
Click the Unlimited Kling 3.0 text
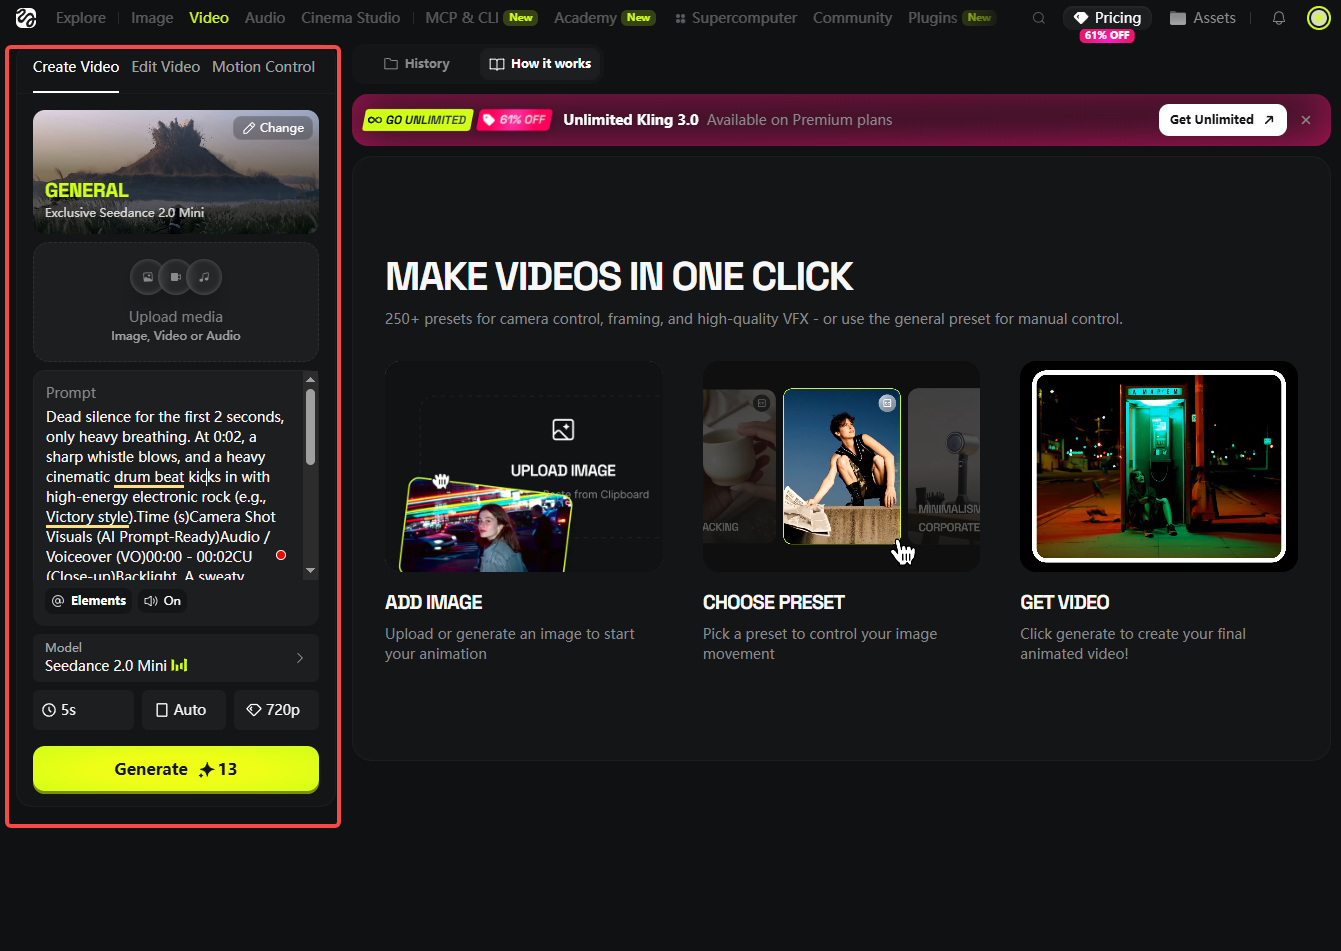pyautogui.click(x=631, y=120)
